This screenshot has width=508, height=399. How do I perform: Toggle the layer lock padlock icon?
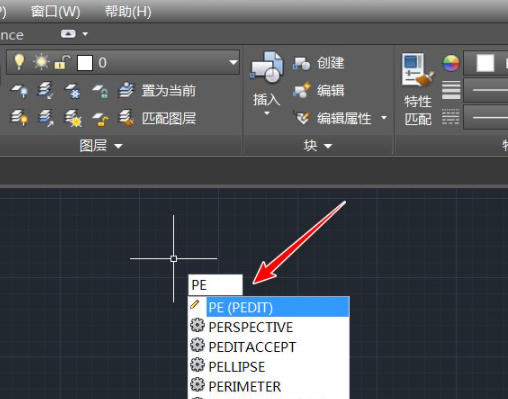click(x=62, y=62)
